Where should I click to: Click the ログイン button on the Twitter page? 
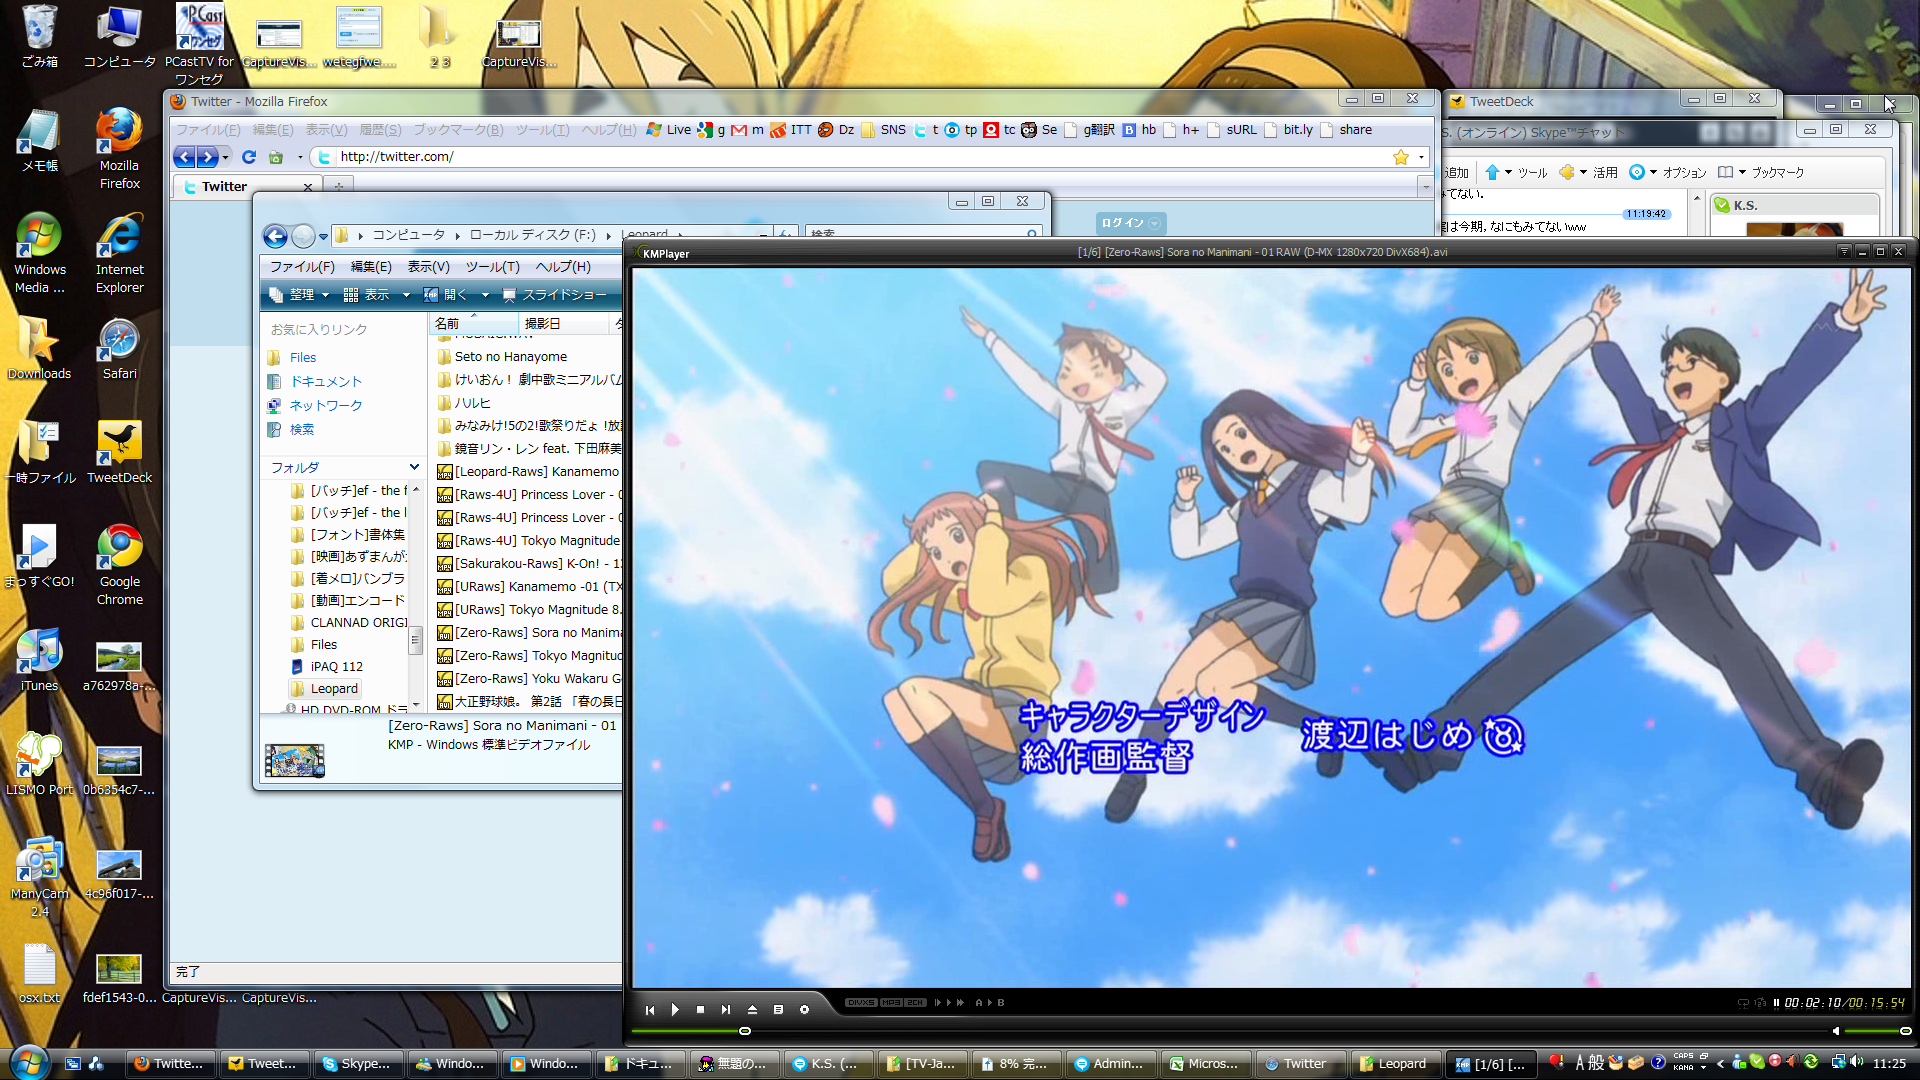1131,223
